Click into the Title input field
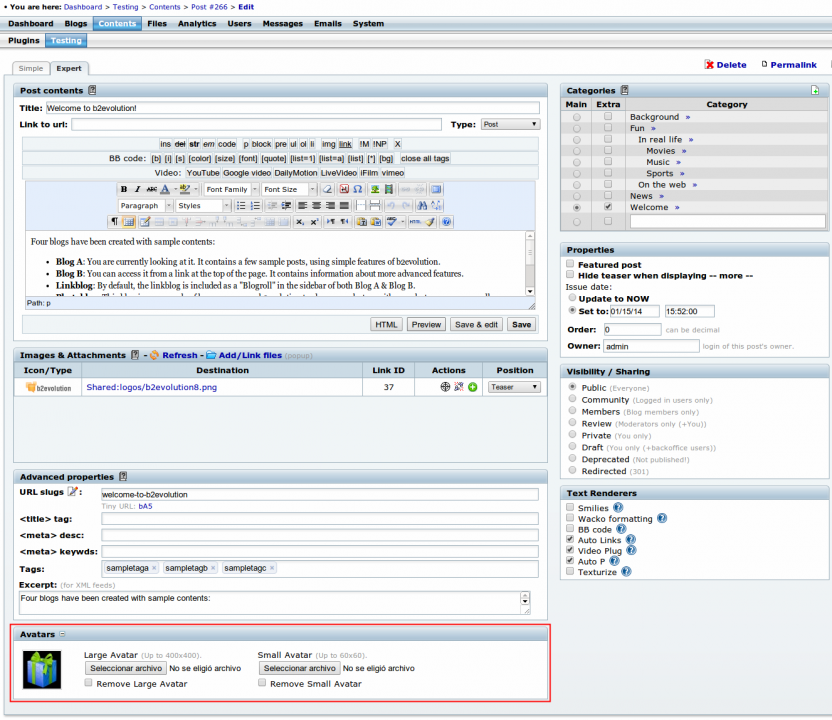832x720 pixels. click(293, 108)
